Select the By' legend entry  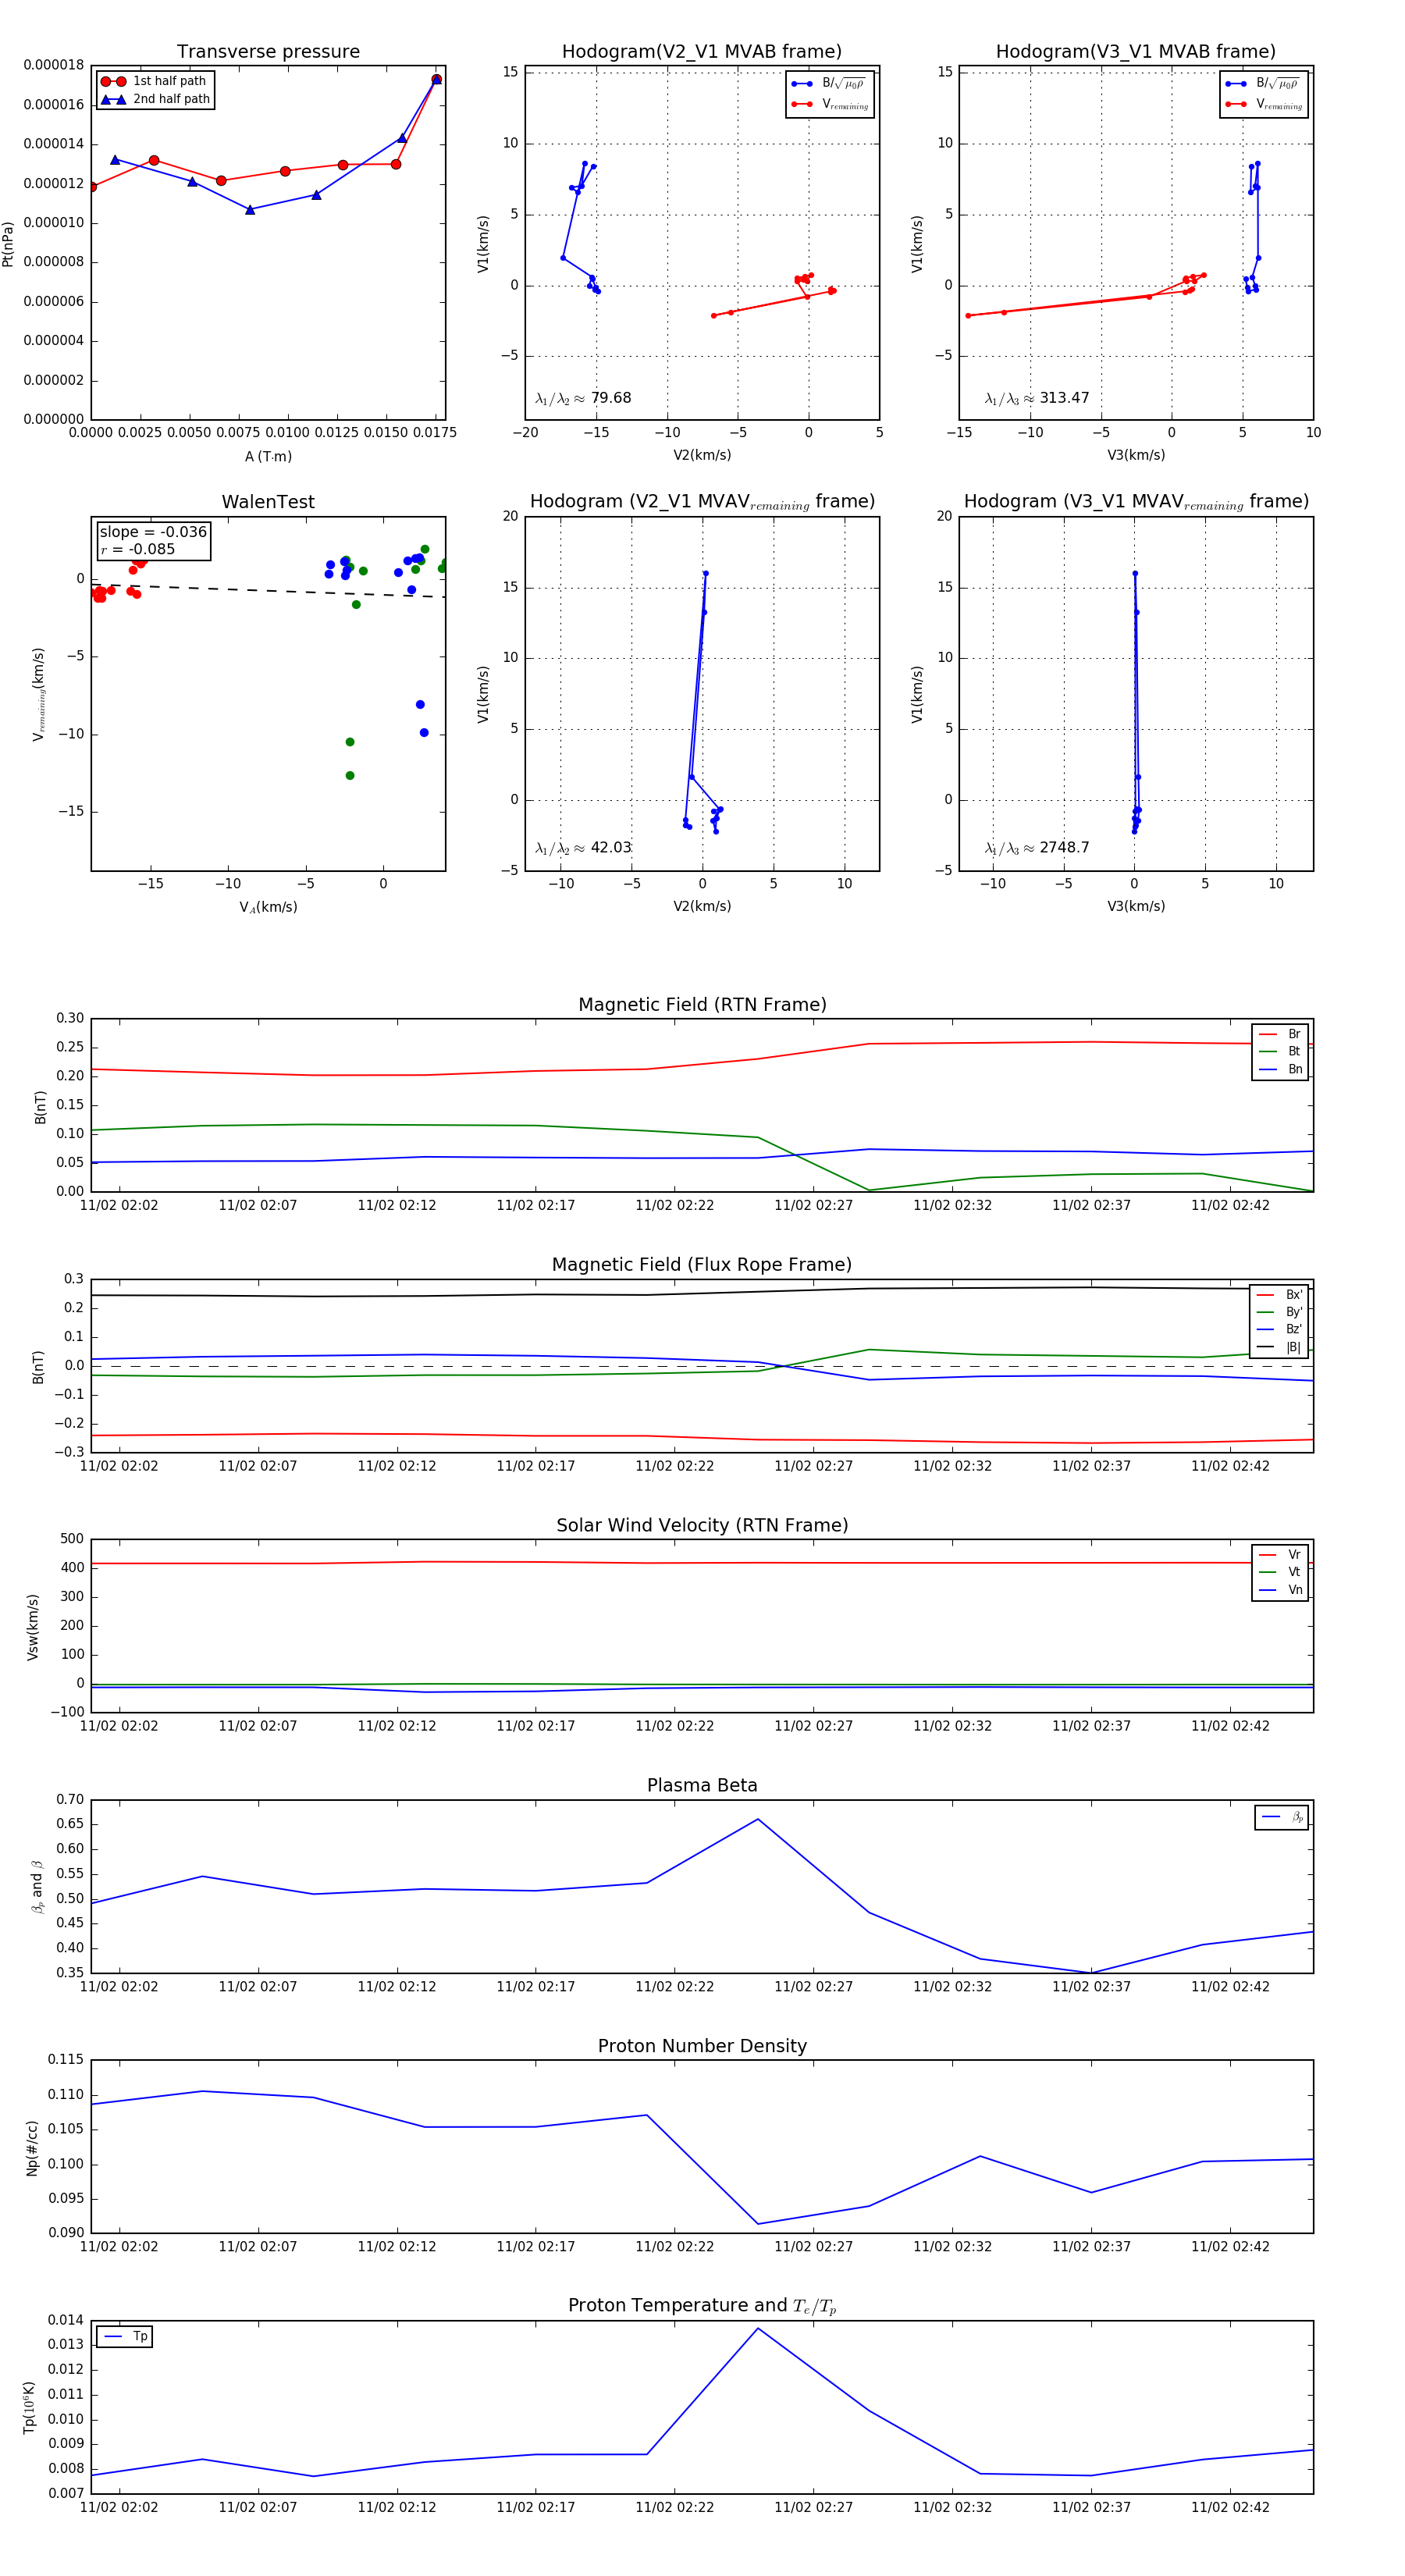tap(1279, 1313)
